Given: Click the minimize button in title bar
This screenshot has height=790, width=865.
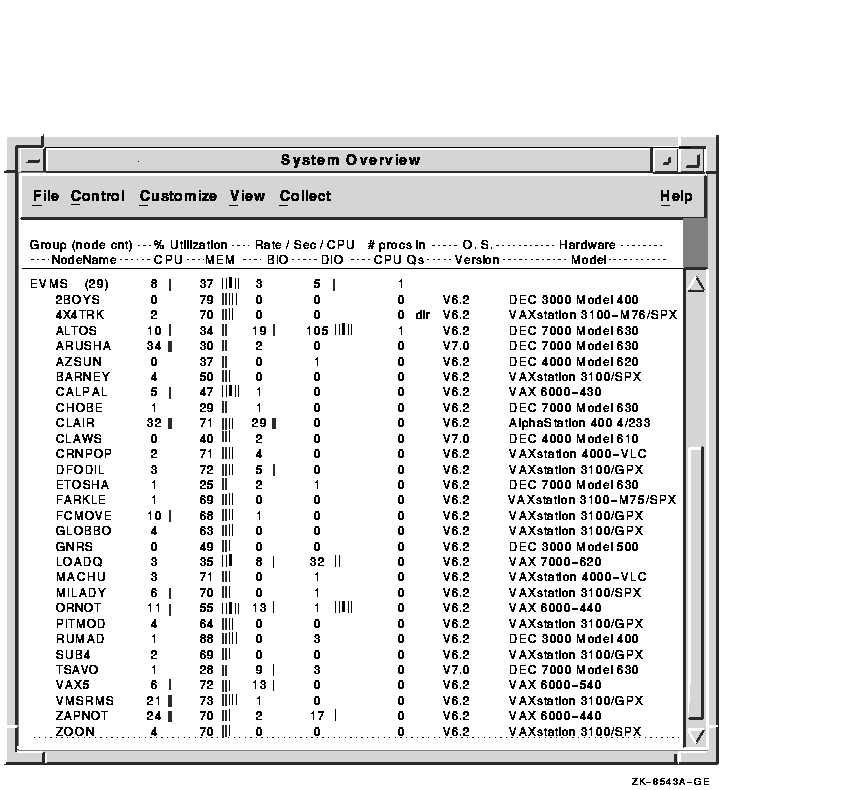Looking at the screenshot, I should point(666,161).
